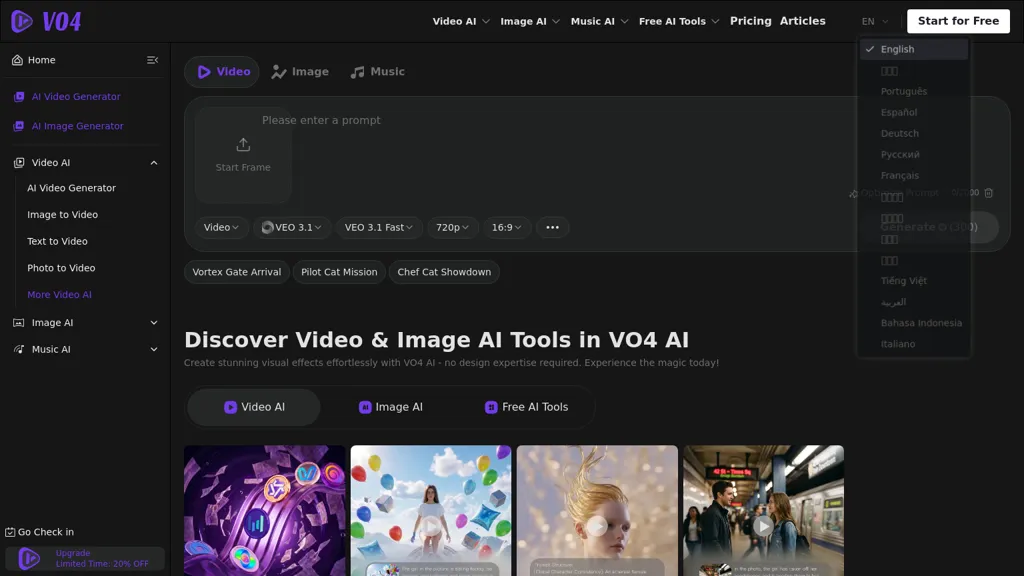Open the VEO 3.1 Fast dropdown
Image resolution: width=1024 pixels, height=576 pixels.
click(x=379, y=227)
